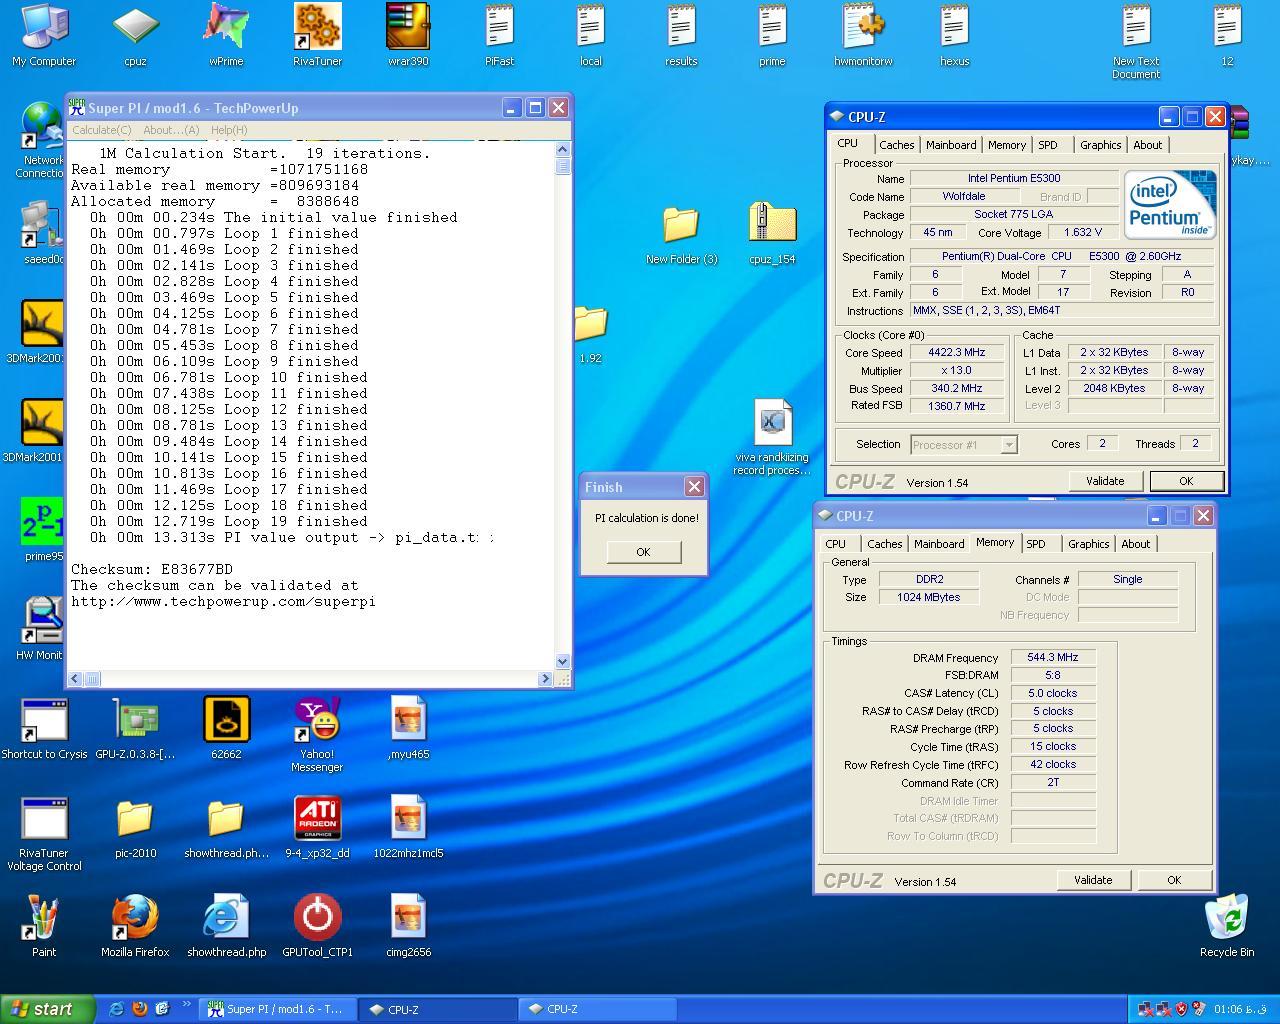Open SPD tab in upper CPU-Z window
This screenshot has height=1024, width=1280.
(x=1048, y=145)
